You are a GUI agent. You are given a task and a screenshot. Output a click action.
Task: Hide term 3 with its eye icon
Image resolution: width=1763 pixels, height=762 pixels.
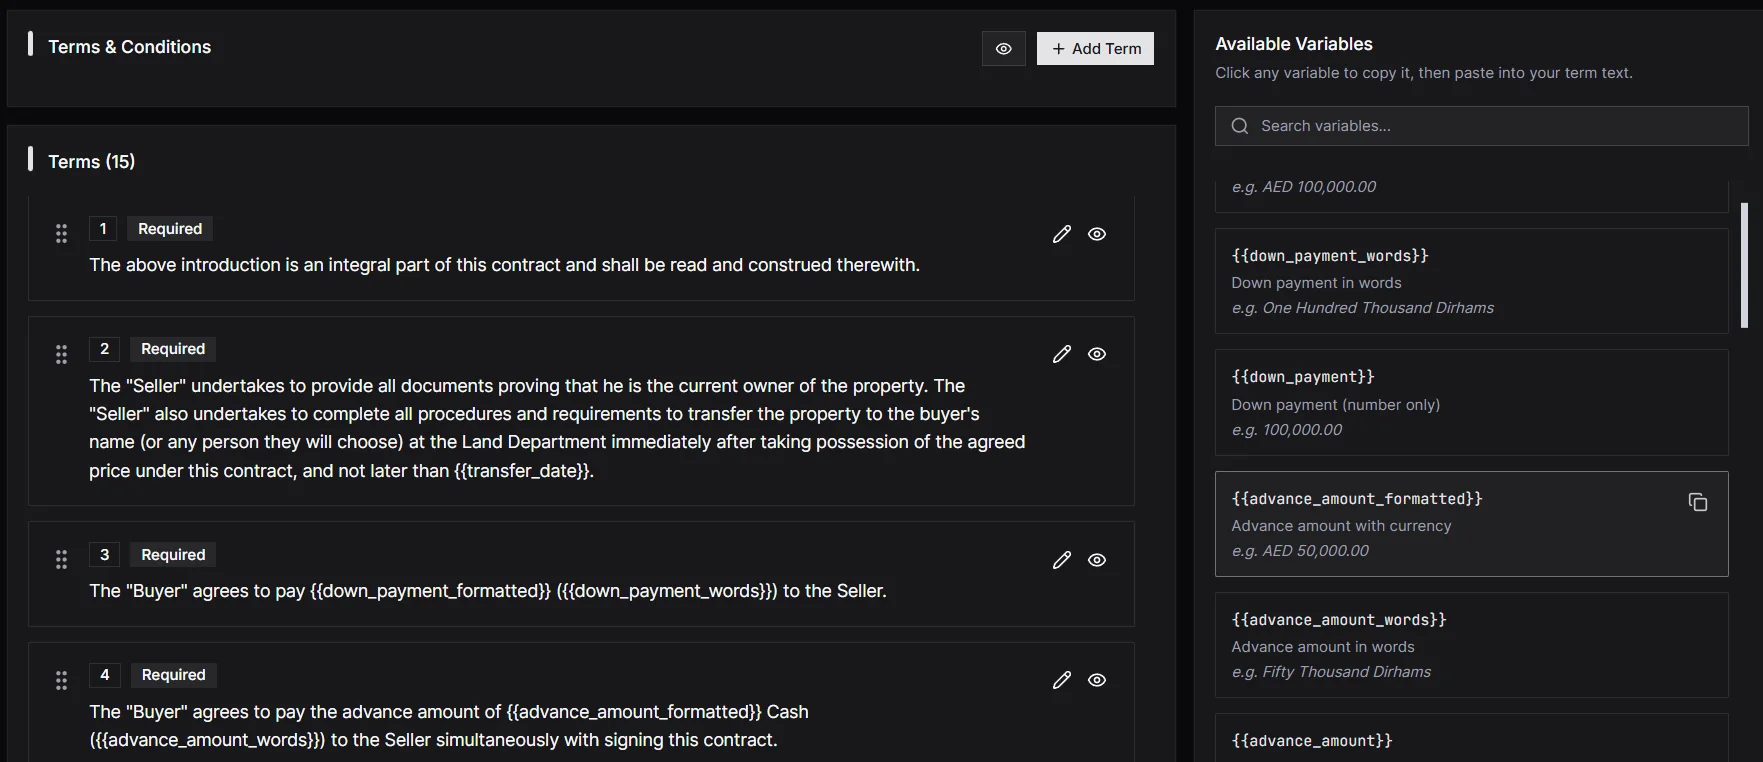click(1097, 560)
